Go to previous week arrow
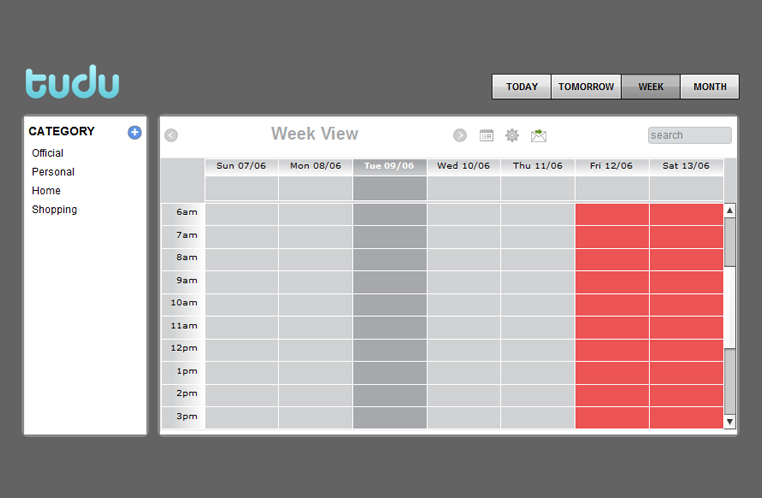This screenshot has height=498, width=762. 171,135
